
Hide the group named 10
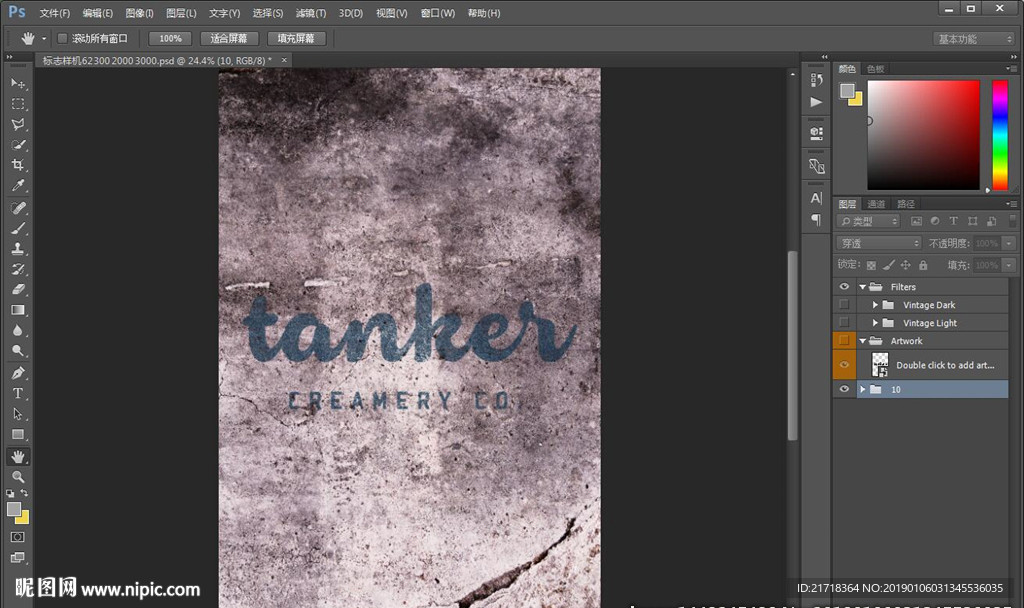click(x=844, y=389)
